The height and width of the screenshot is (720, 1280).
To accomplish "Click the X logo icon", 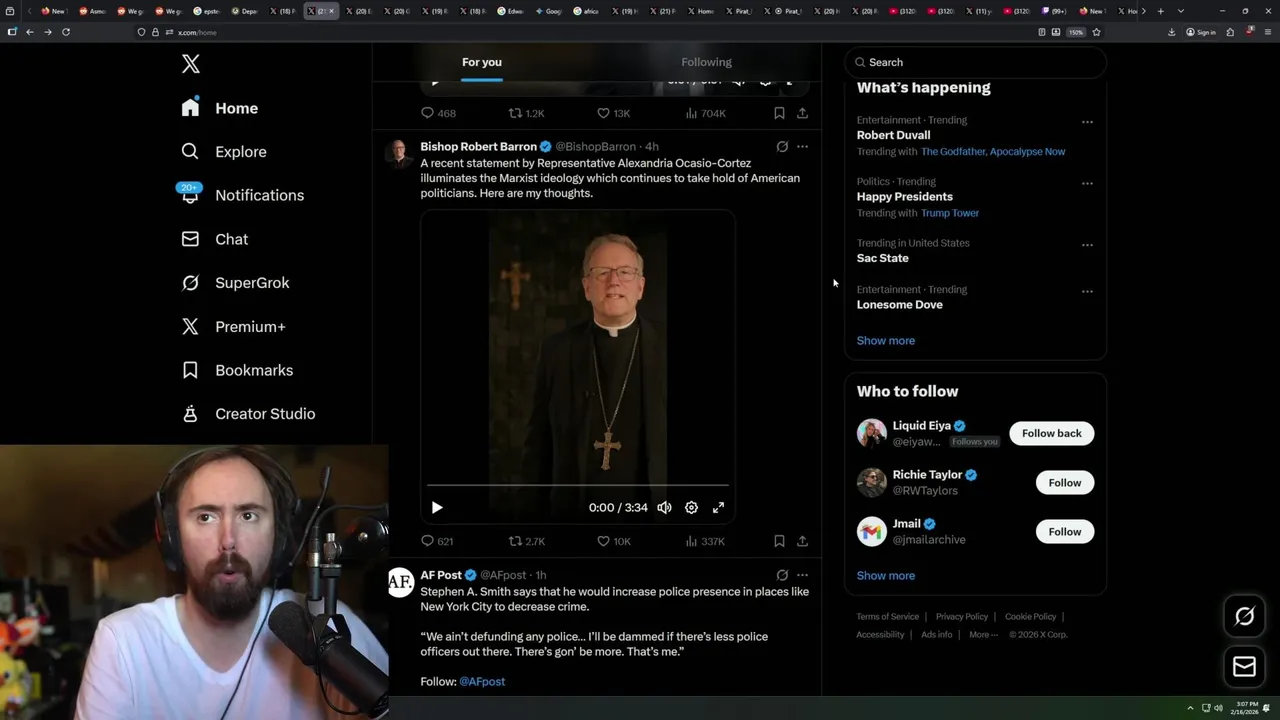I will point(191,65).
